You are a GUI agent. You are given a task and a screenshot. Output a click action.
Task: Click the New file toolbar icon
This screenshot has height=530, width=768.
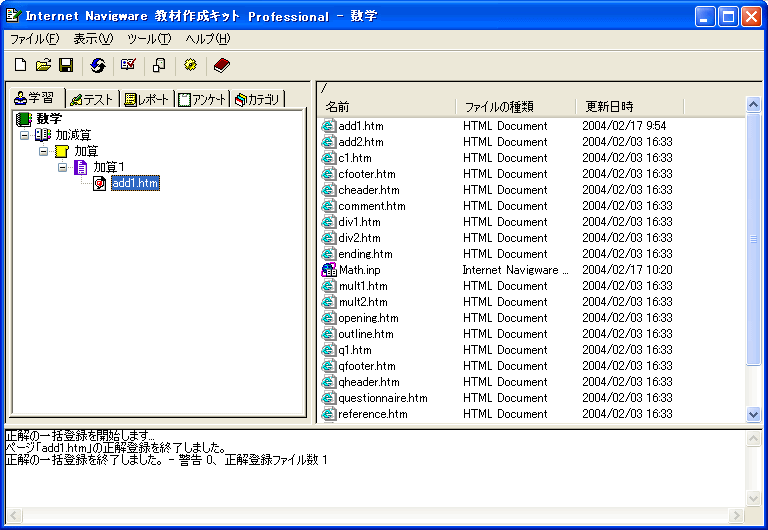[x=20, y=65]
